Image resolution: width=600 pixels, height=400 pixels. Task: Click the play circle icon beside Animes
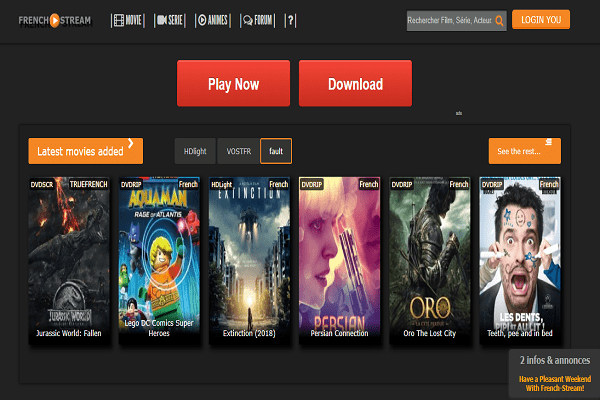pyautogui.click(x=202, y=20)
